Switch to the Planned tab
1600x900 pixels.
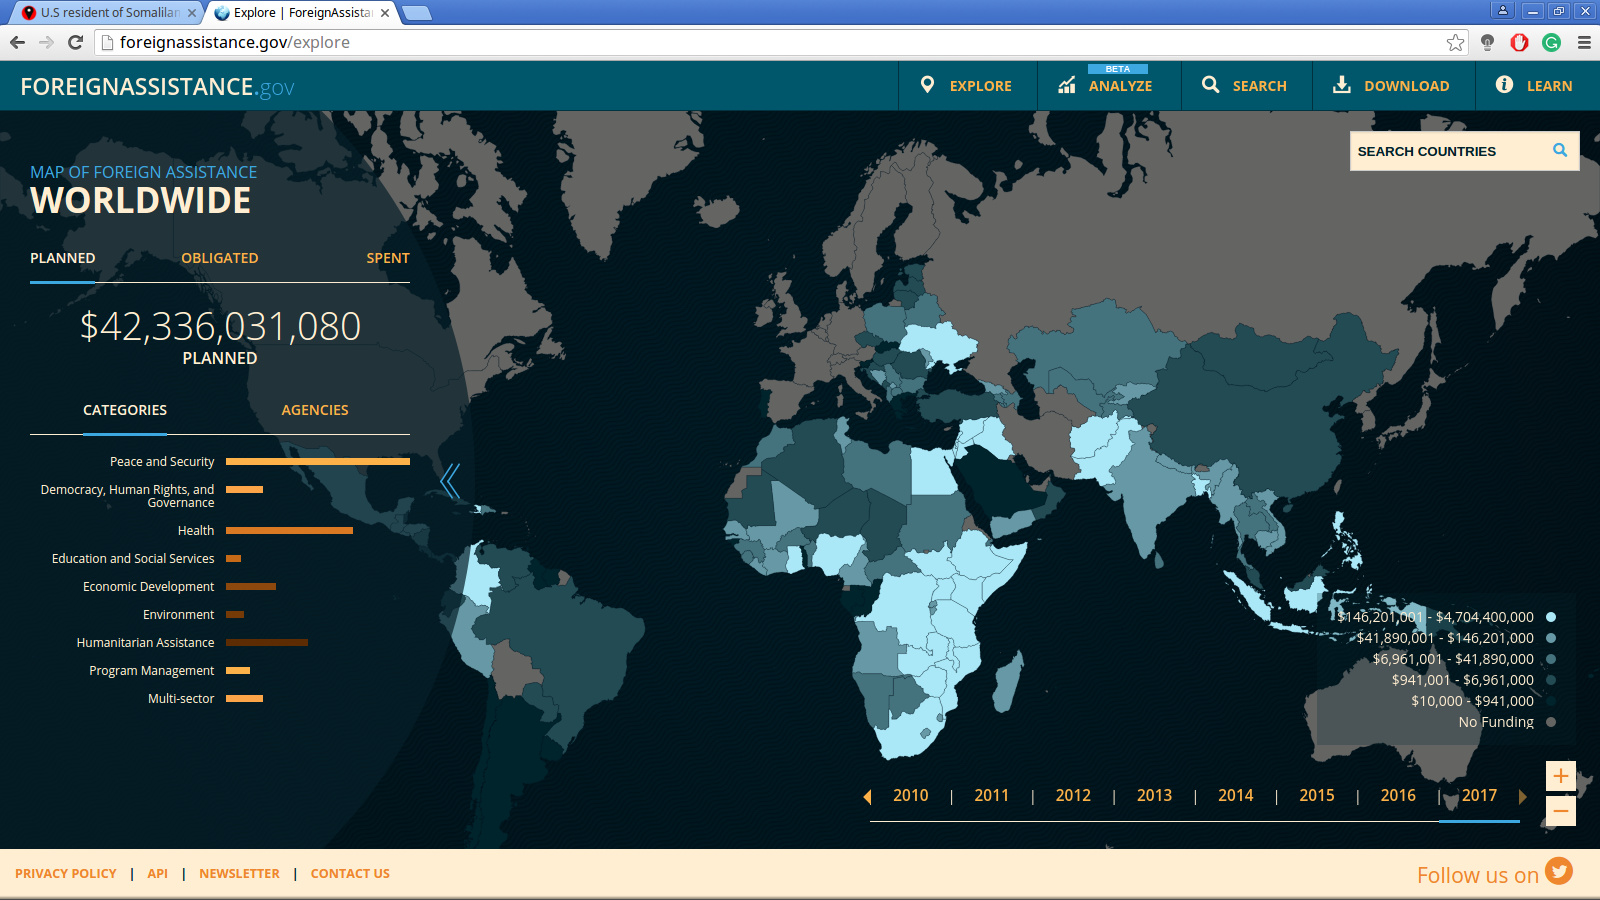pos(63,258)
